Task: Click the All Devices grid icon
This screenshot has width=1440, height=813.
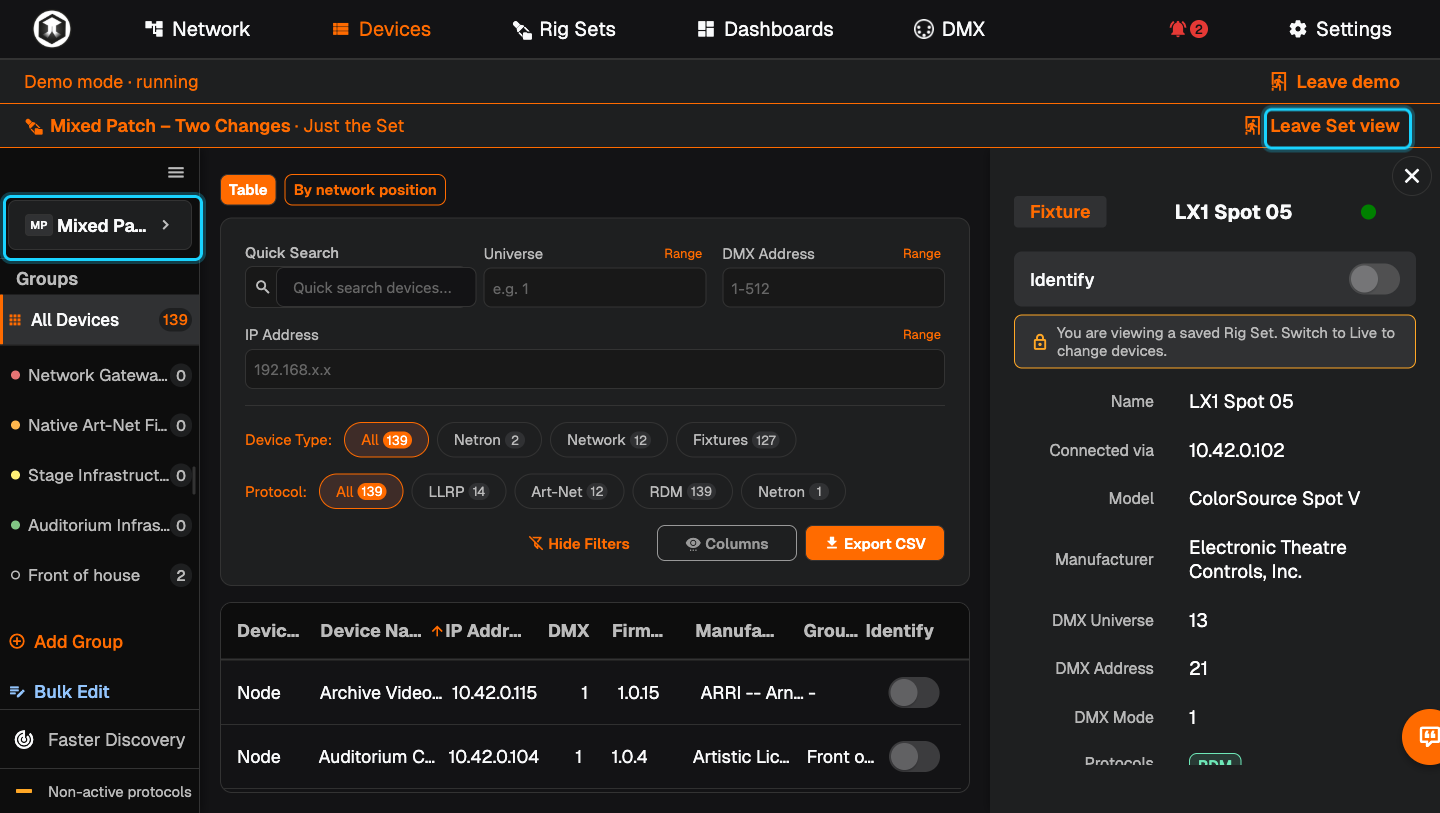Action: [15, 320]
